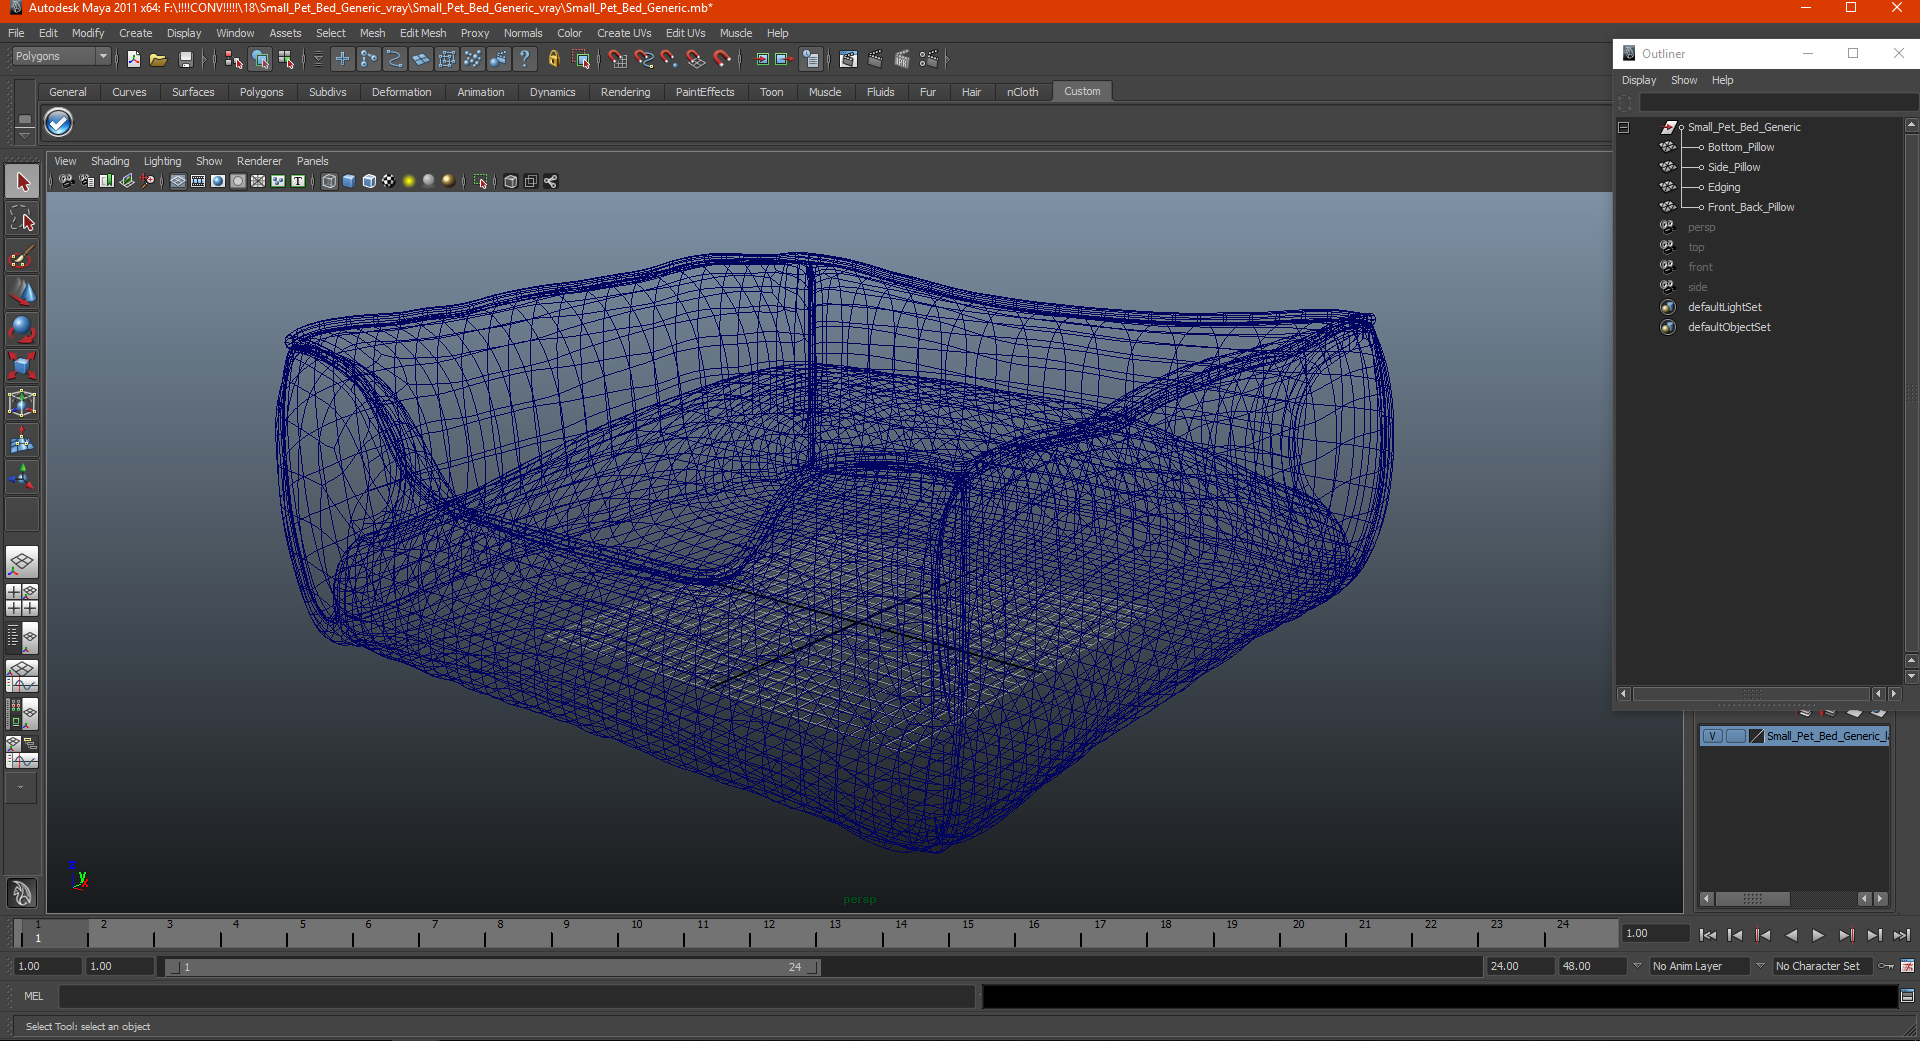Choose the Rotate tool sphere icon
1920x1041 pixels.
tap(22, 329)
